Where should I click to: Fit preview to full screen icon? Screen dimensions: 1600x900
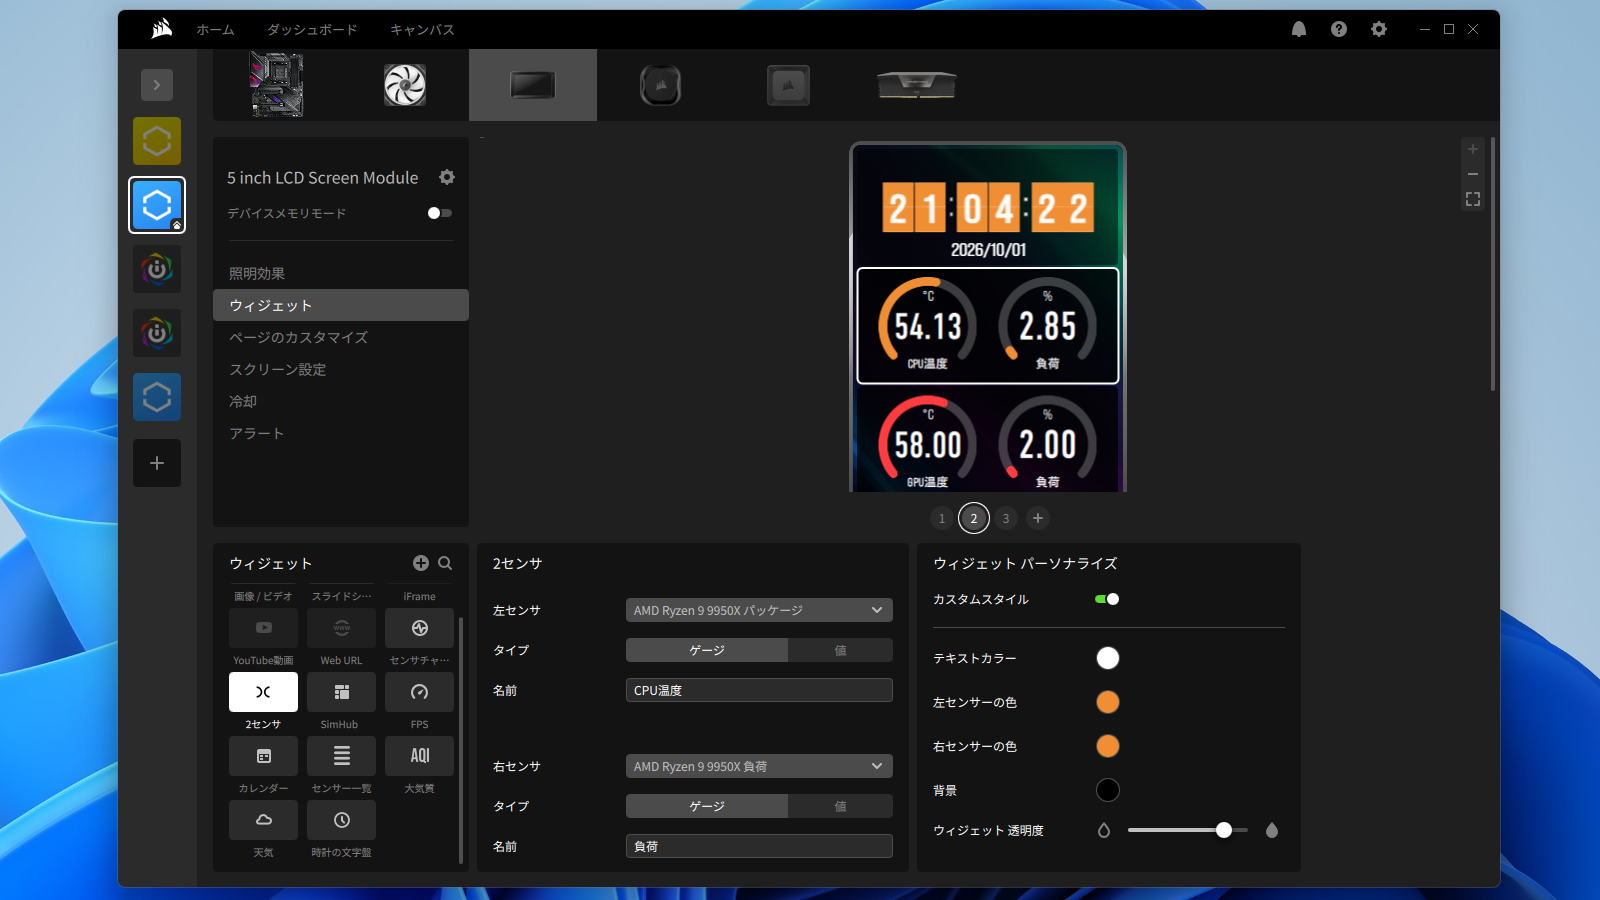[1473, 199]
